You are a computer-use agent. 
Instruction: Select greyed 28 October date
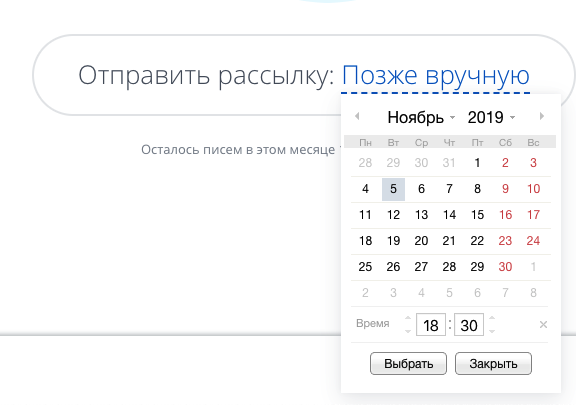tap(365, 163)
